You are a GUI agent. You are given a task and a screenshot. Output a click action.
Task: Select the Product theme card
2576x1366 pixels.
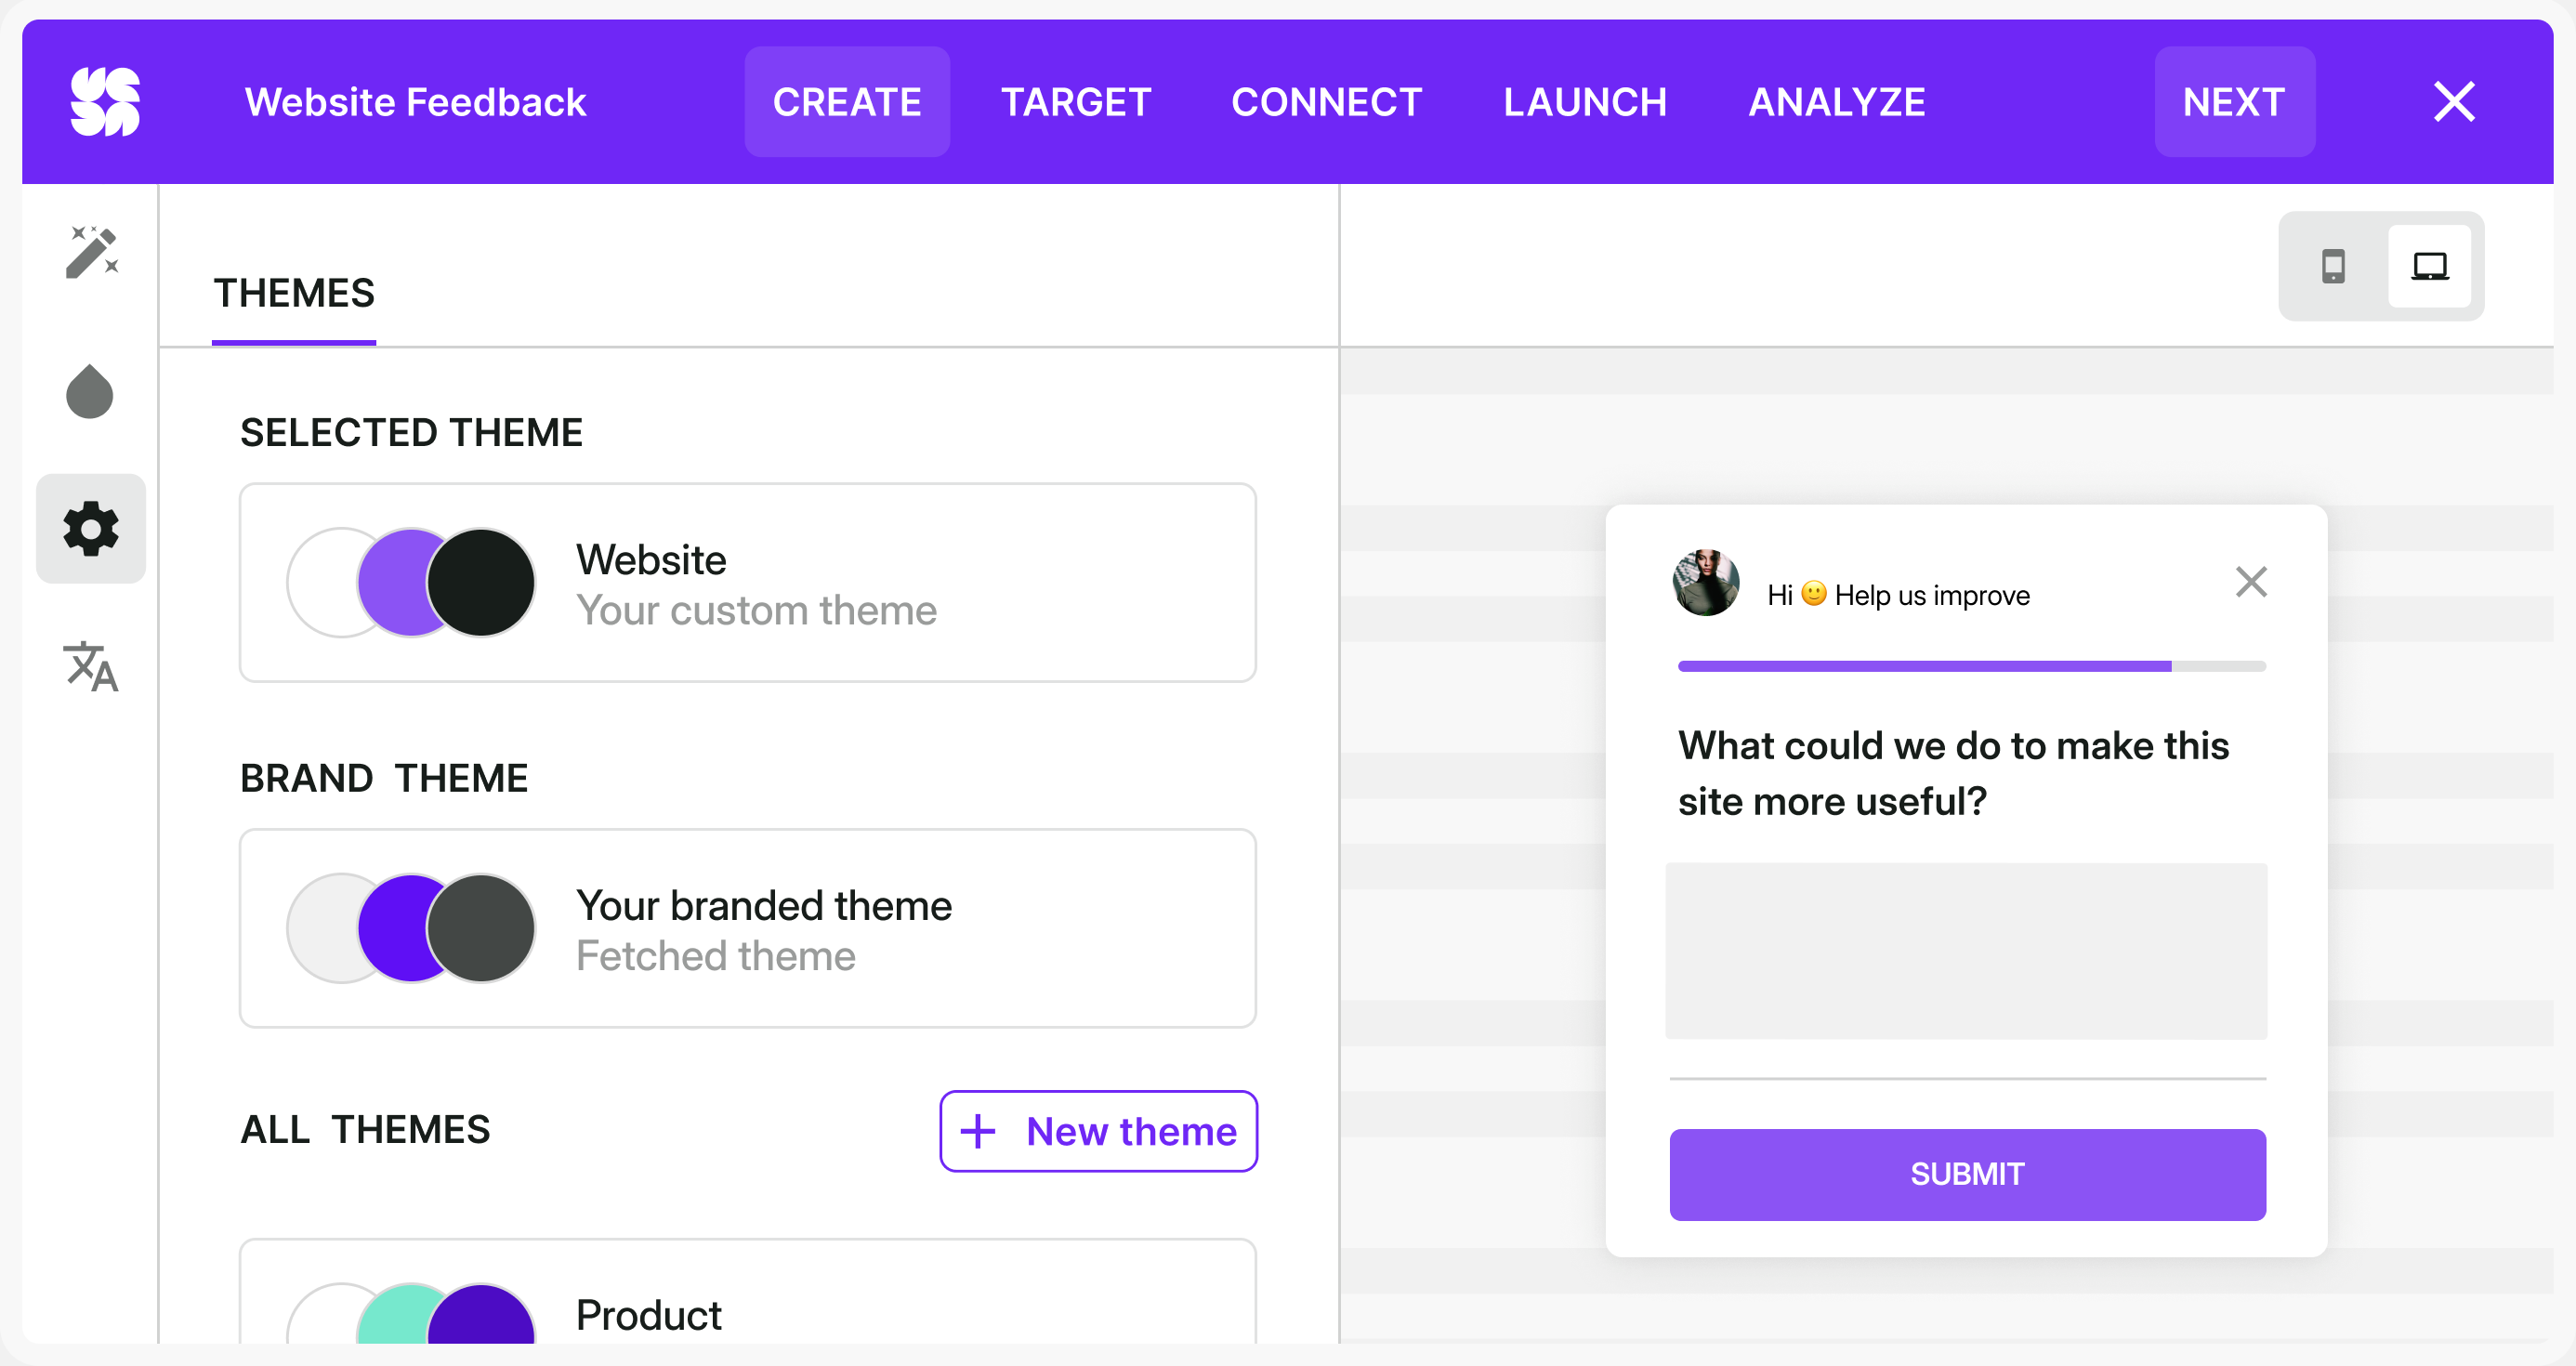(747, 1292)
